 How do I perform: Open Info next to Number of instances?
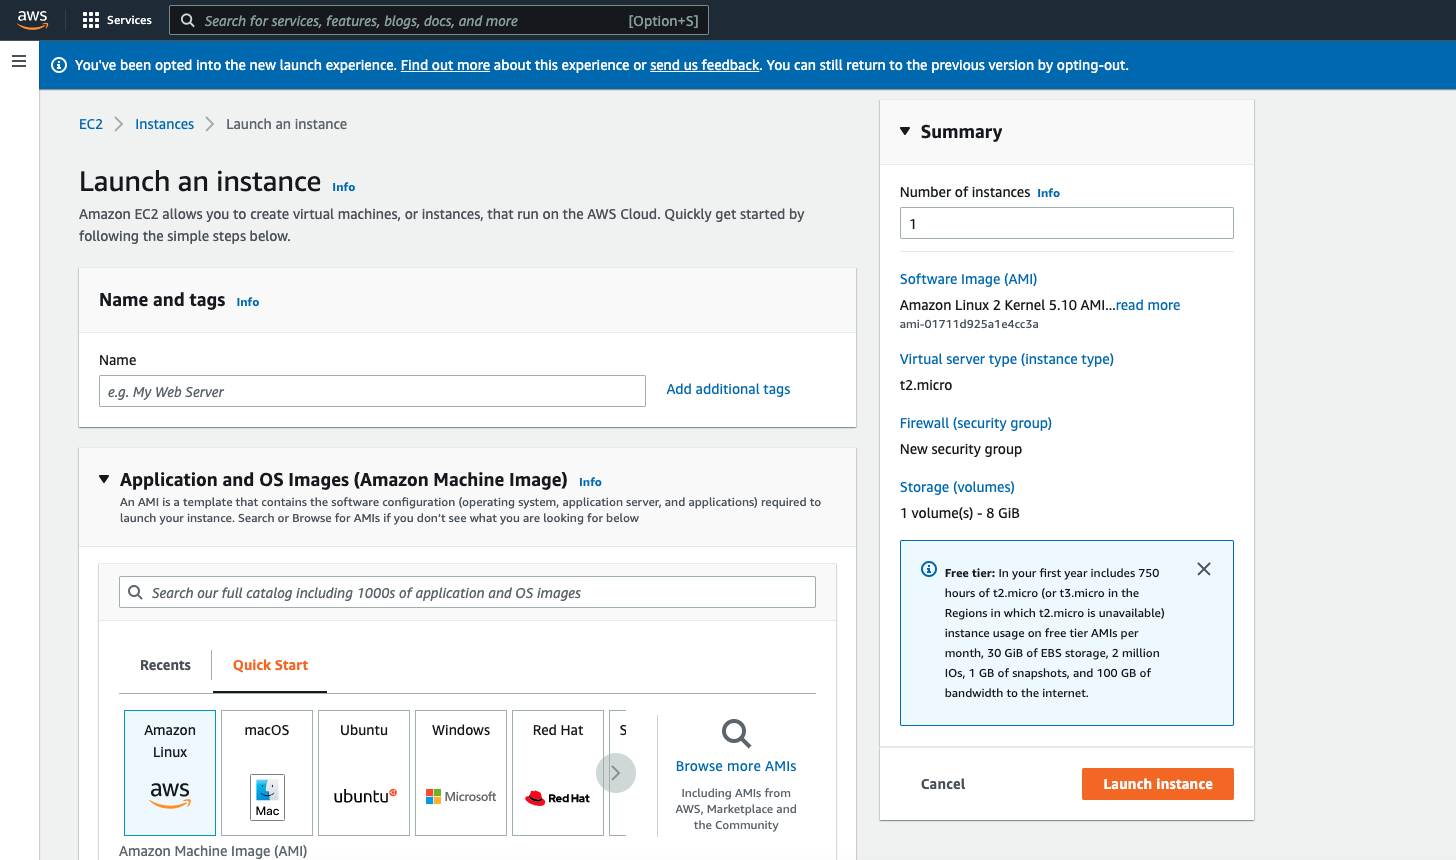[1048, 193]
